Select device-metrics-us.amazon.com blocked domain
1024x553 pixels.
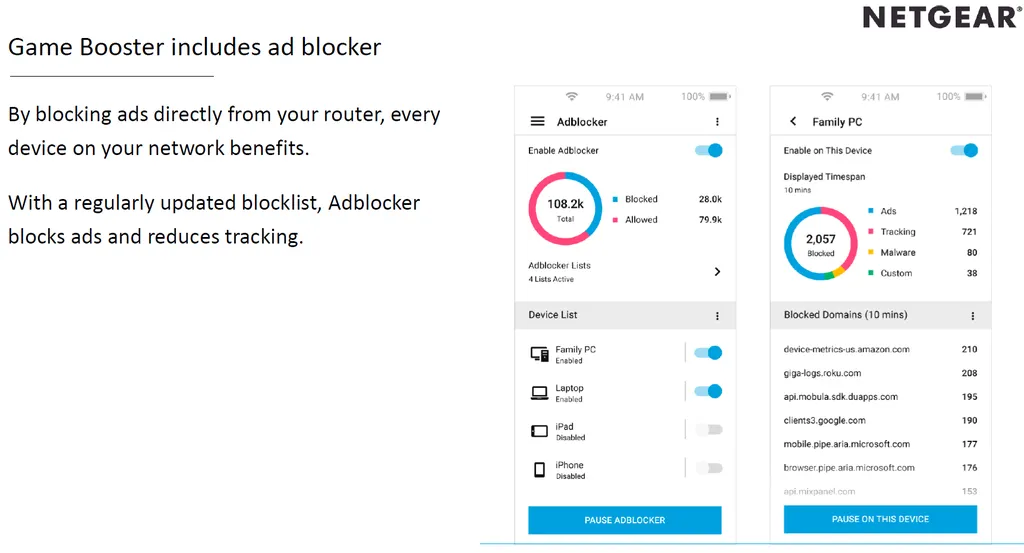[846, 349]
